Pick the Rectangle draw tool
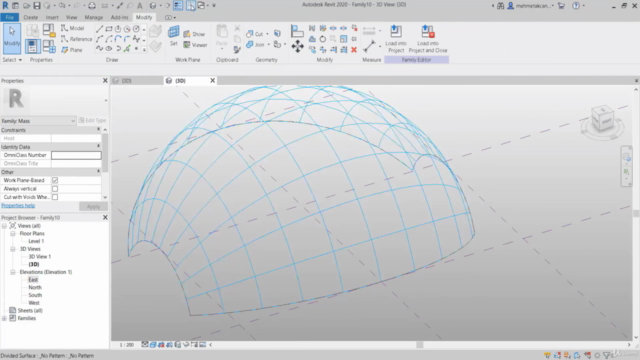 click(x=109, y=29)
